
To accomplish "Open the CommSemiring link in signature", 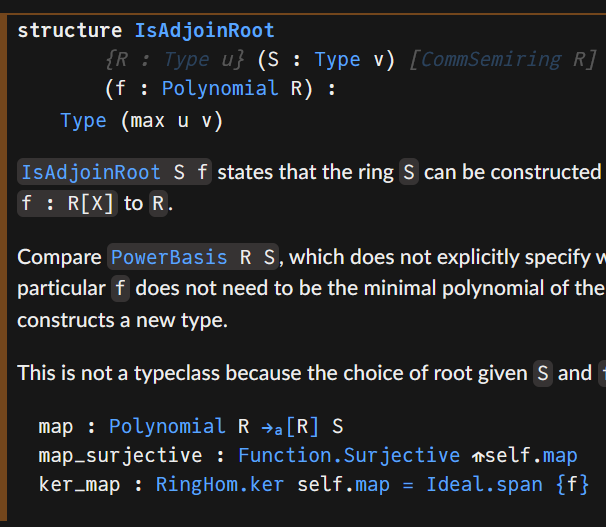I will [x=491, y=59].
